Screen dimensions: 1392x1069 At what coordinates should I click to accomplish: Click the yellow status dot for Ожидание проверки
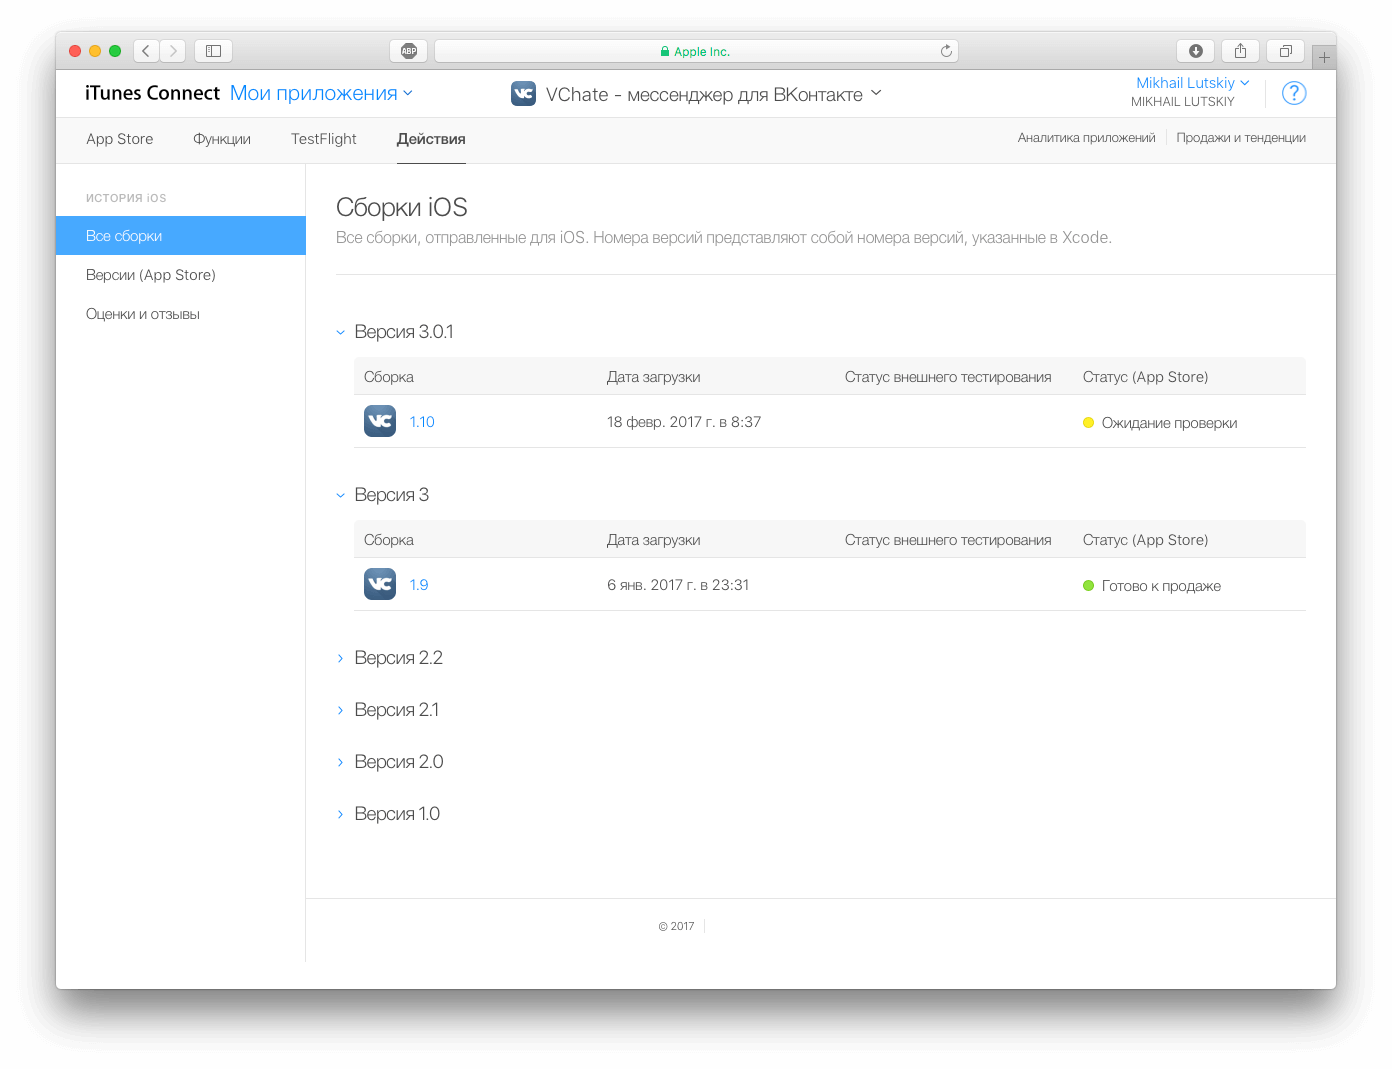[x=1088, y=423]
